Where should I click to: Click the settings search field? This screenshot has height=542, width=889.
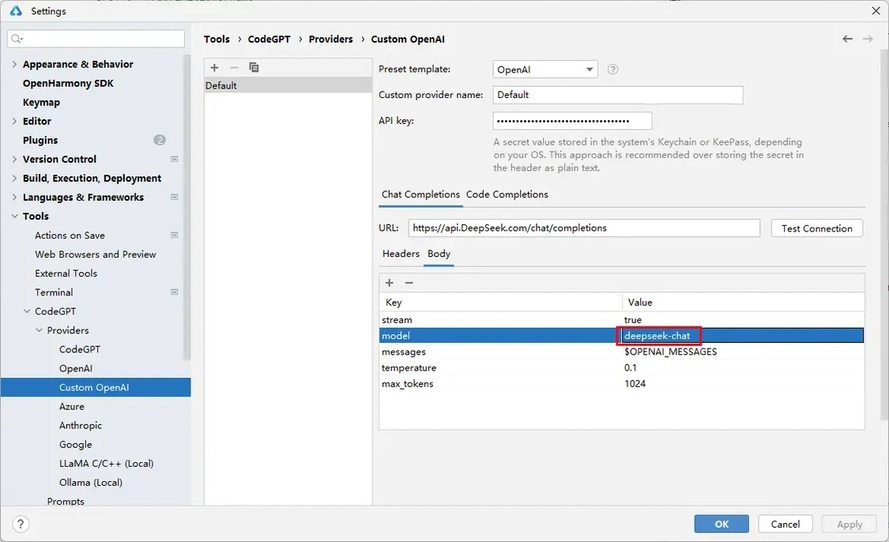(97, 39)
